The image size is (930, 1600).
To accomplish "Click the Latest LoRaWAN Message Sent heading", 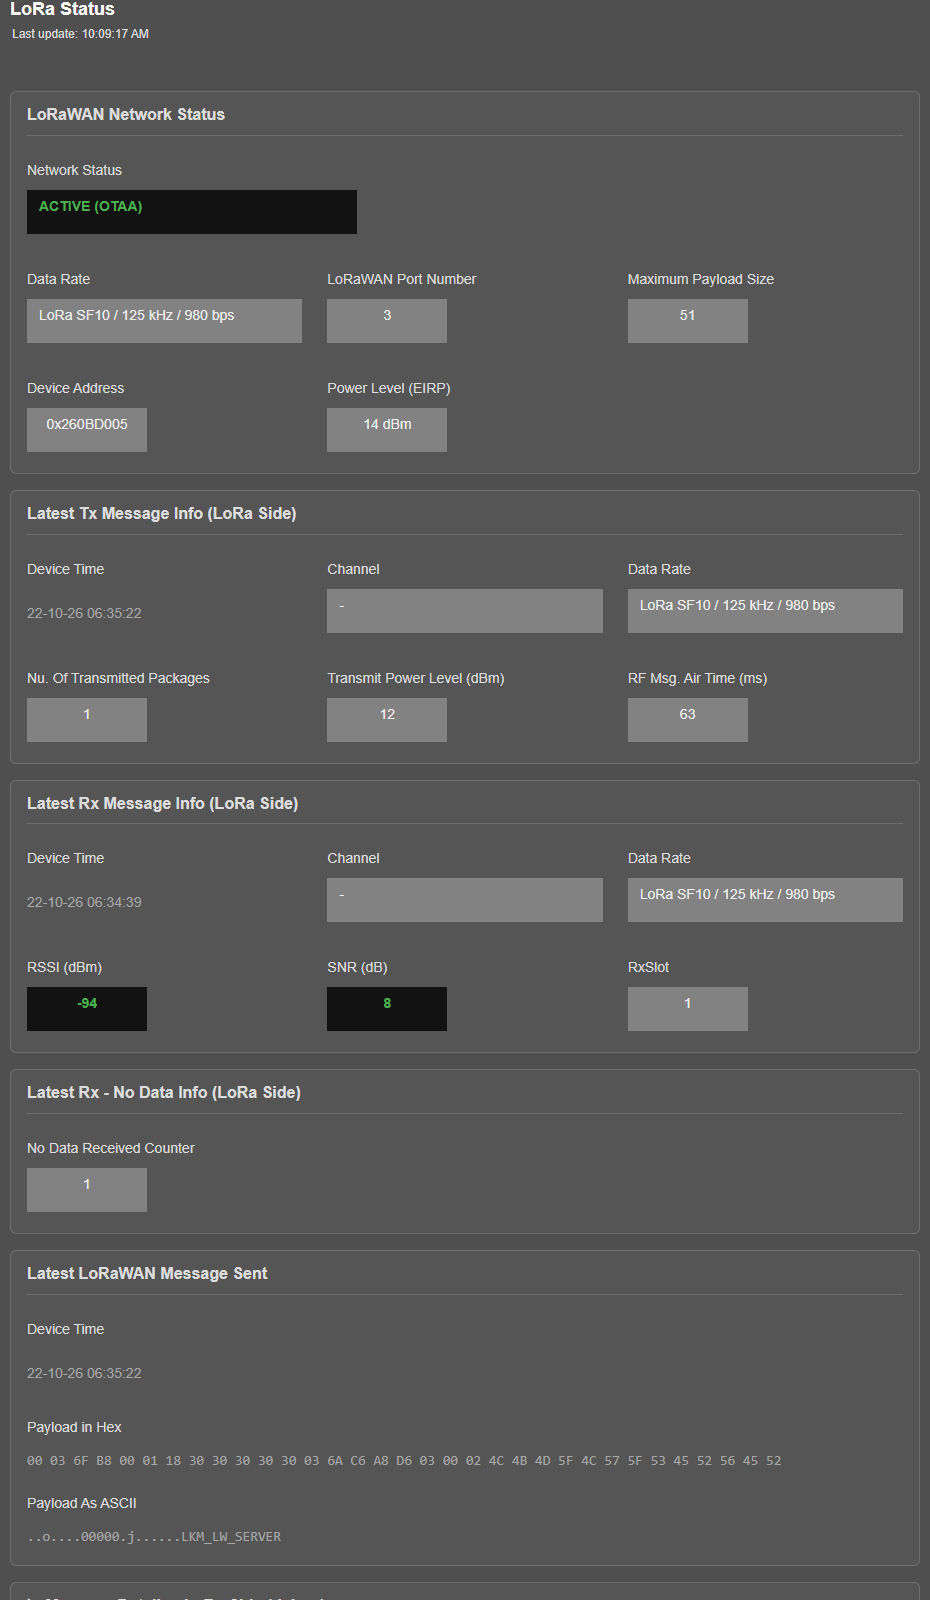I will 147,1274.
